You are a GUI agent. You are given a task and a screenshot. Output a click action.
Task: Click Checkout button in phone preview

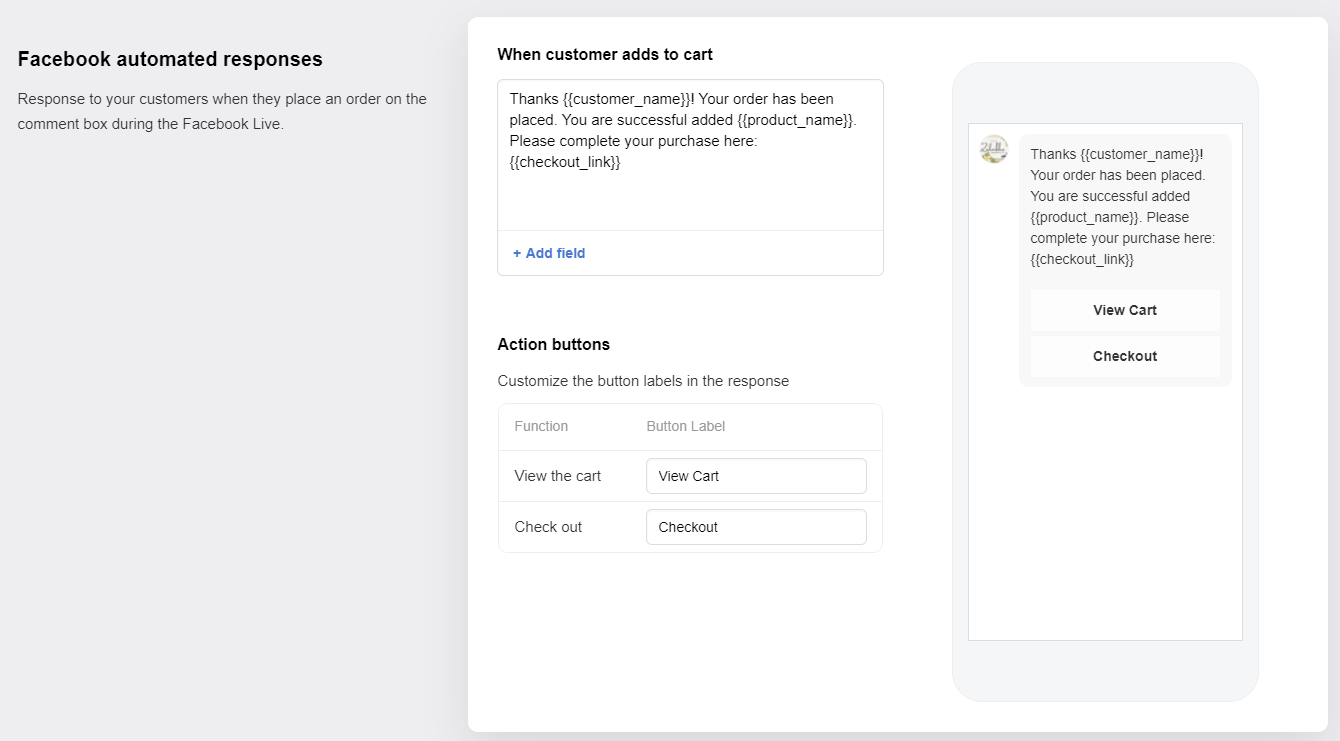tap(1125, 356)
